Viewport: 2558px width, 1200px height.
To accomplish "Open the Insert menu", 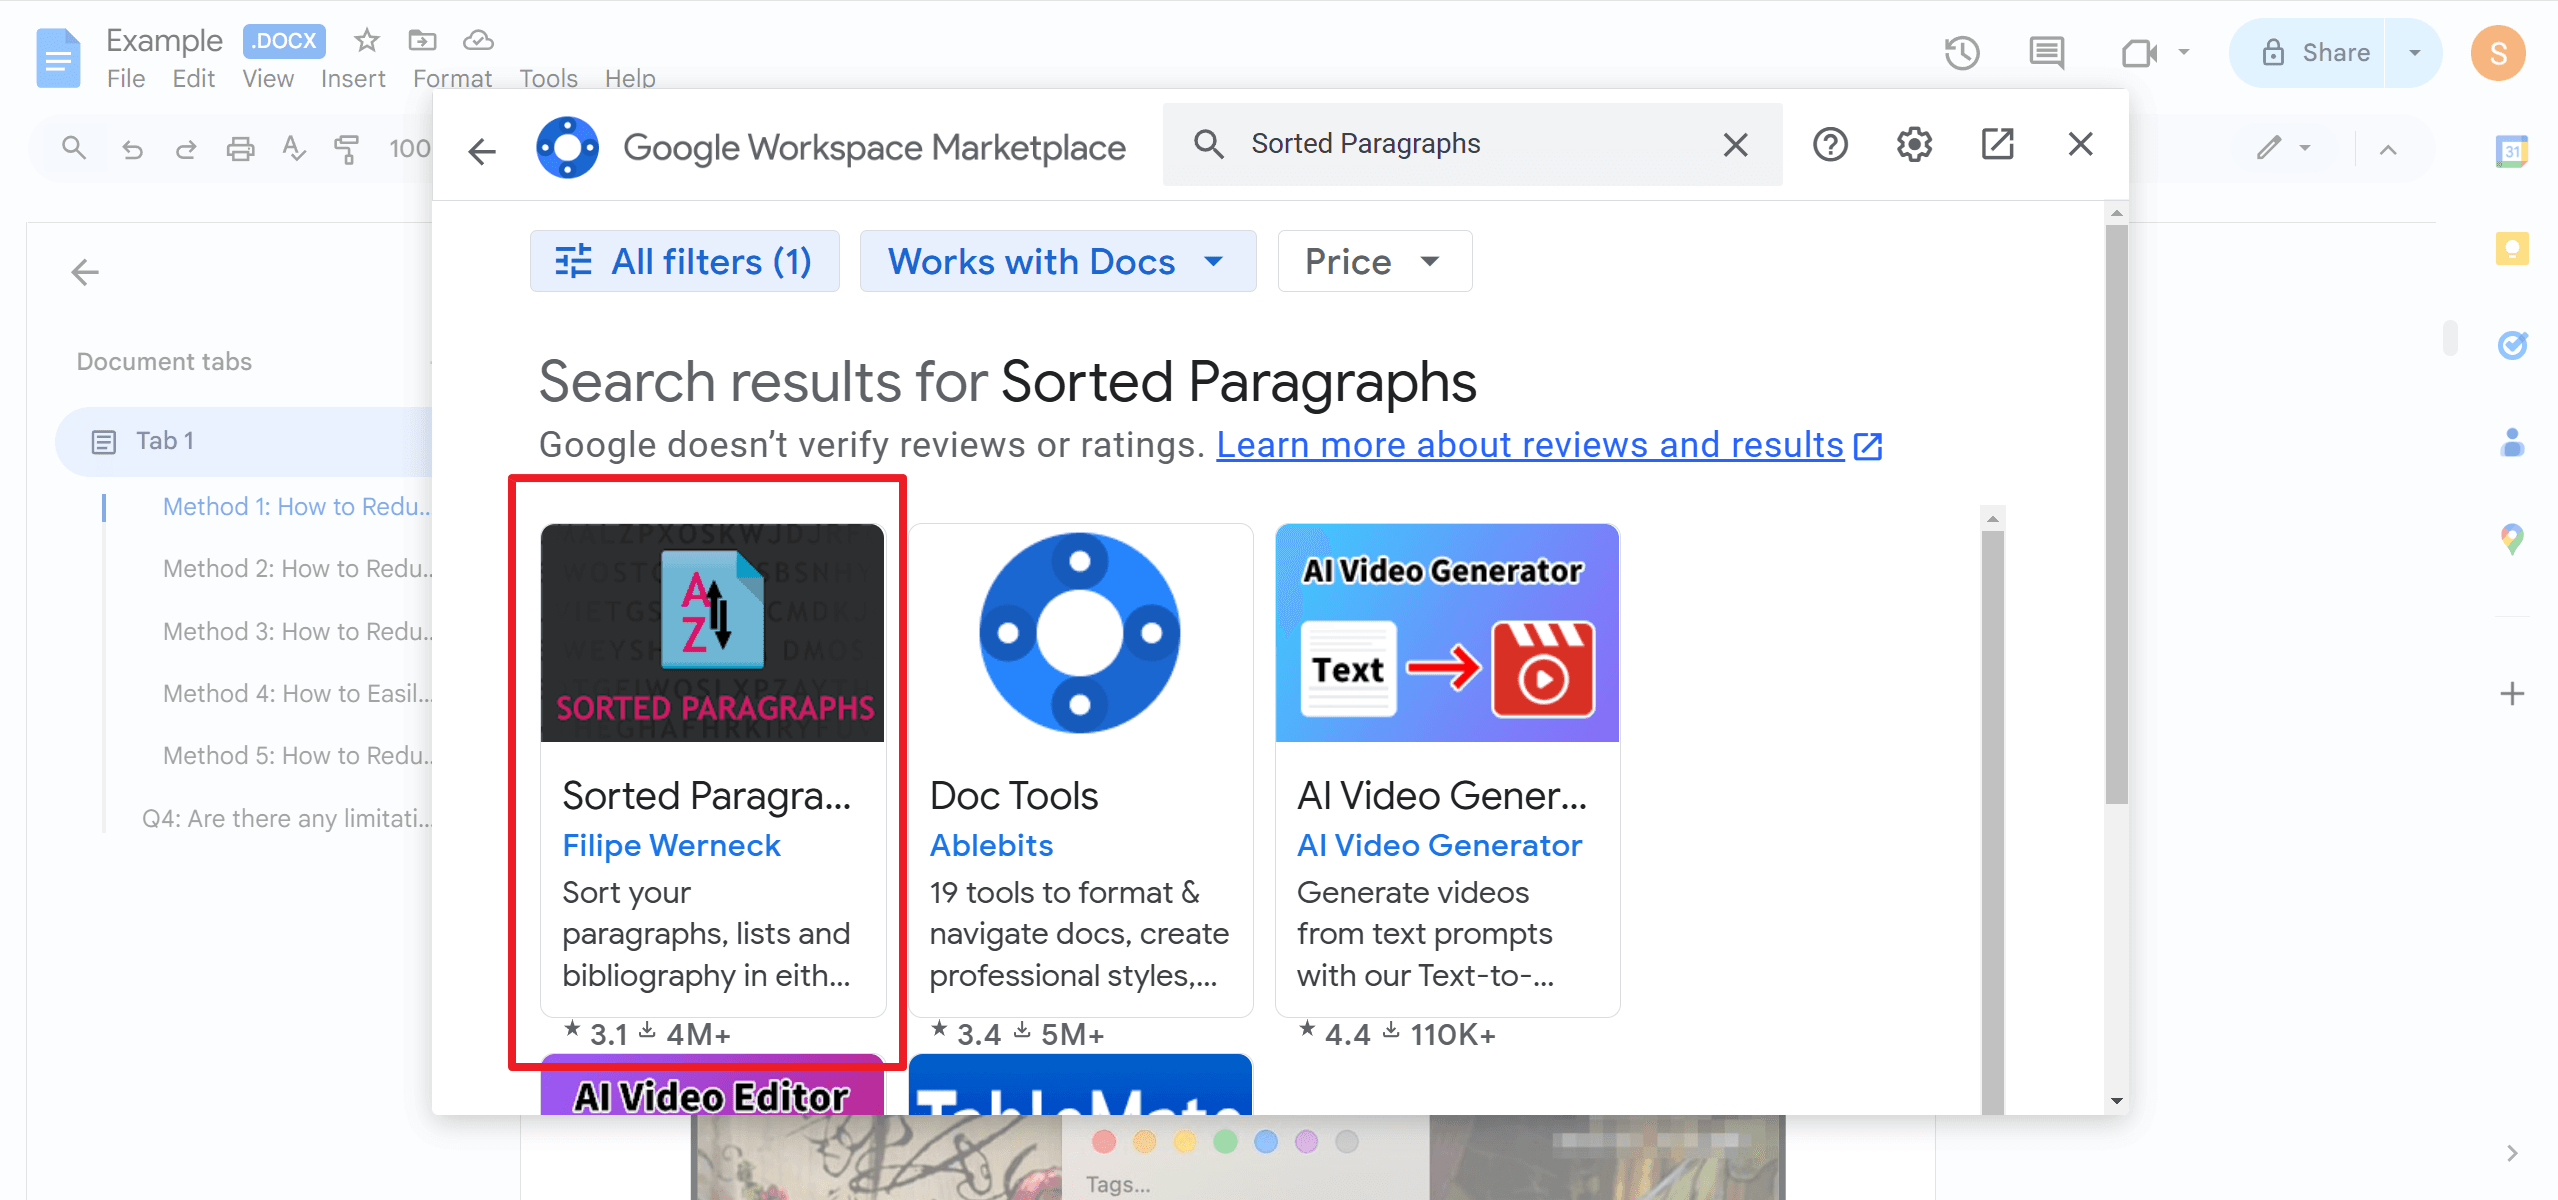I will tap(353, 79).
